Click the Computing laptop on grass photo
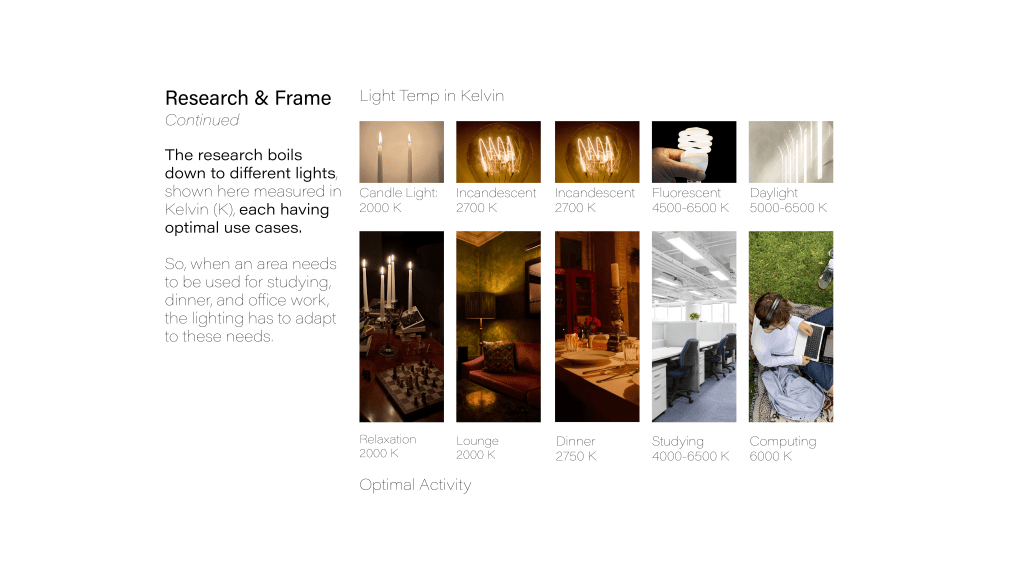Image resolution: width=1024 pixels, height=576 pixels. pos(791,327)
